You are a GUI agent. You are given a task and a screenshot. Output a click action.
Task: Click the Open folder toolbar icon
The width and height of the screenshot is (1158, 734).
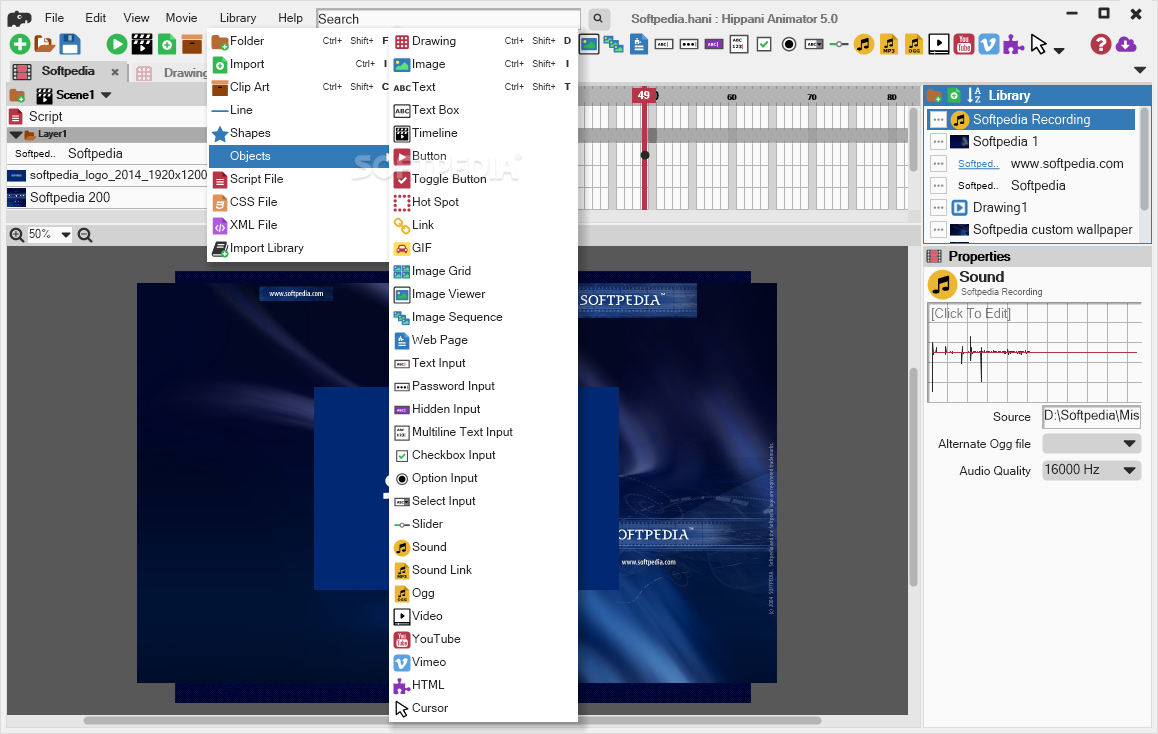[44, 44]
